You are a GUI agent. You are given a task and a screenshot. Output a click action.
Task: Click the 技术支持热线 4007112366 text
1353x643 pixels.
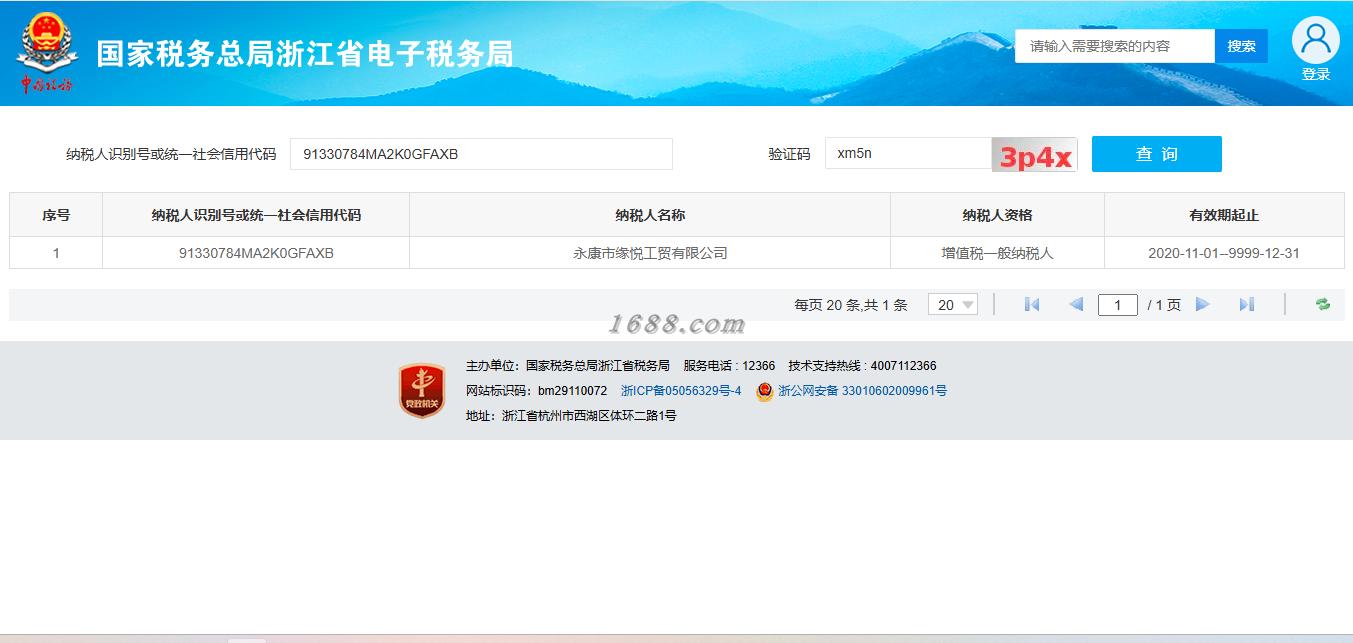pos(862,366)
